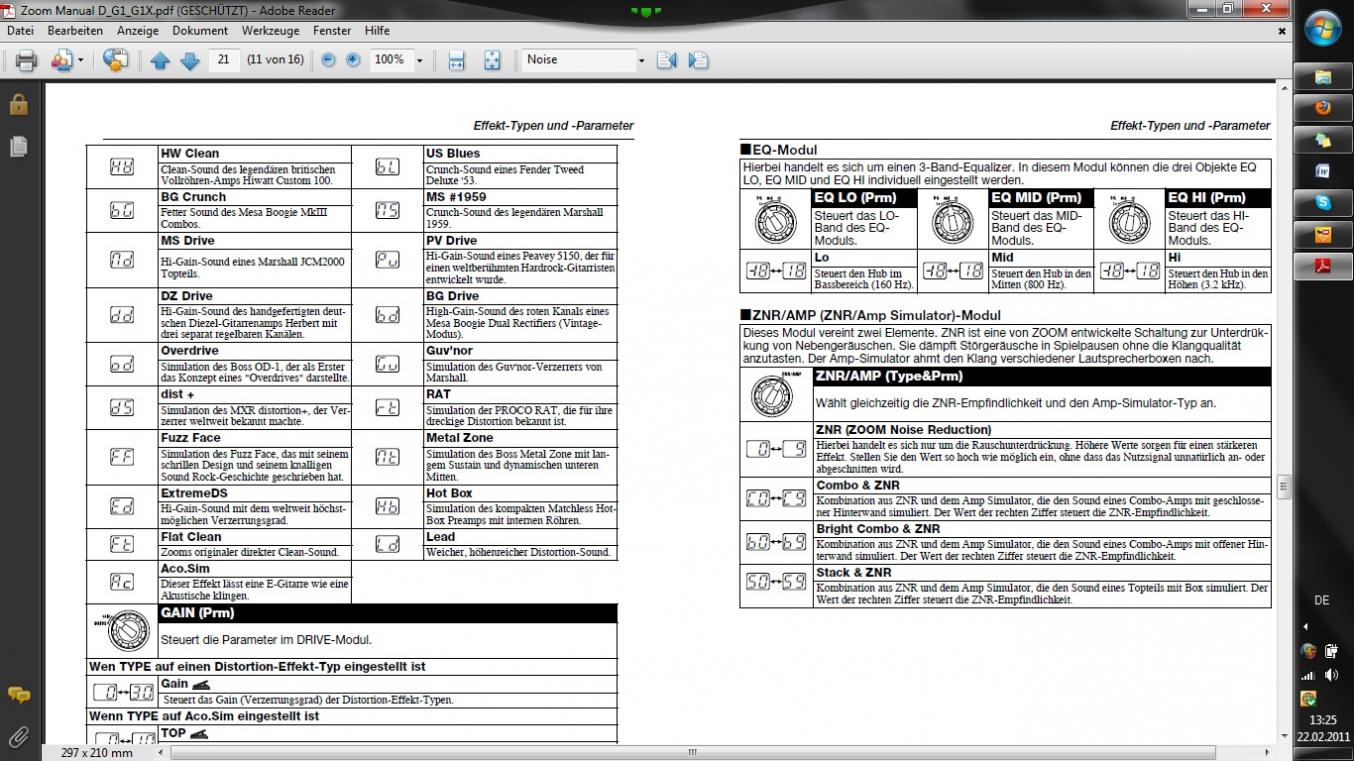
Task: Click the Print icon in toolbar
Action: pyautogui.click(x=26, y=60)
